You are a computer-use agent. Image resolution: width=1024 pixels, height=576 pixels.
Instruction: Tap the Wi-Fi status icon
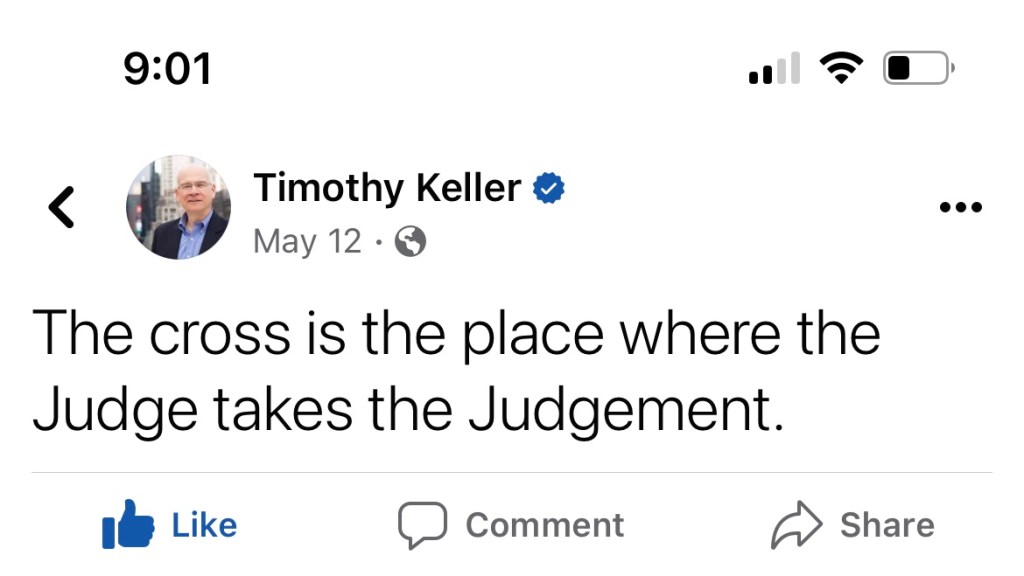[841, 69]
